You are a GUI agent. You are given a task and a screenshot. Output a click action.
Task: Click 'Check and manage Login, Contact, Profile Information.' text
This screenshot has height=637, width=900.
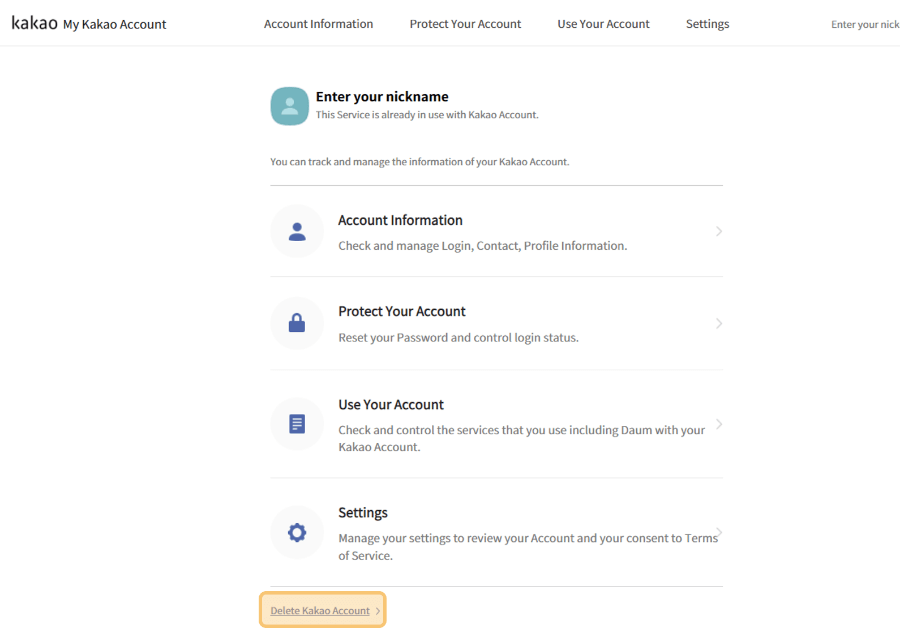point(482,246)
